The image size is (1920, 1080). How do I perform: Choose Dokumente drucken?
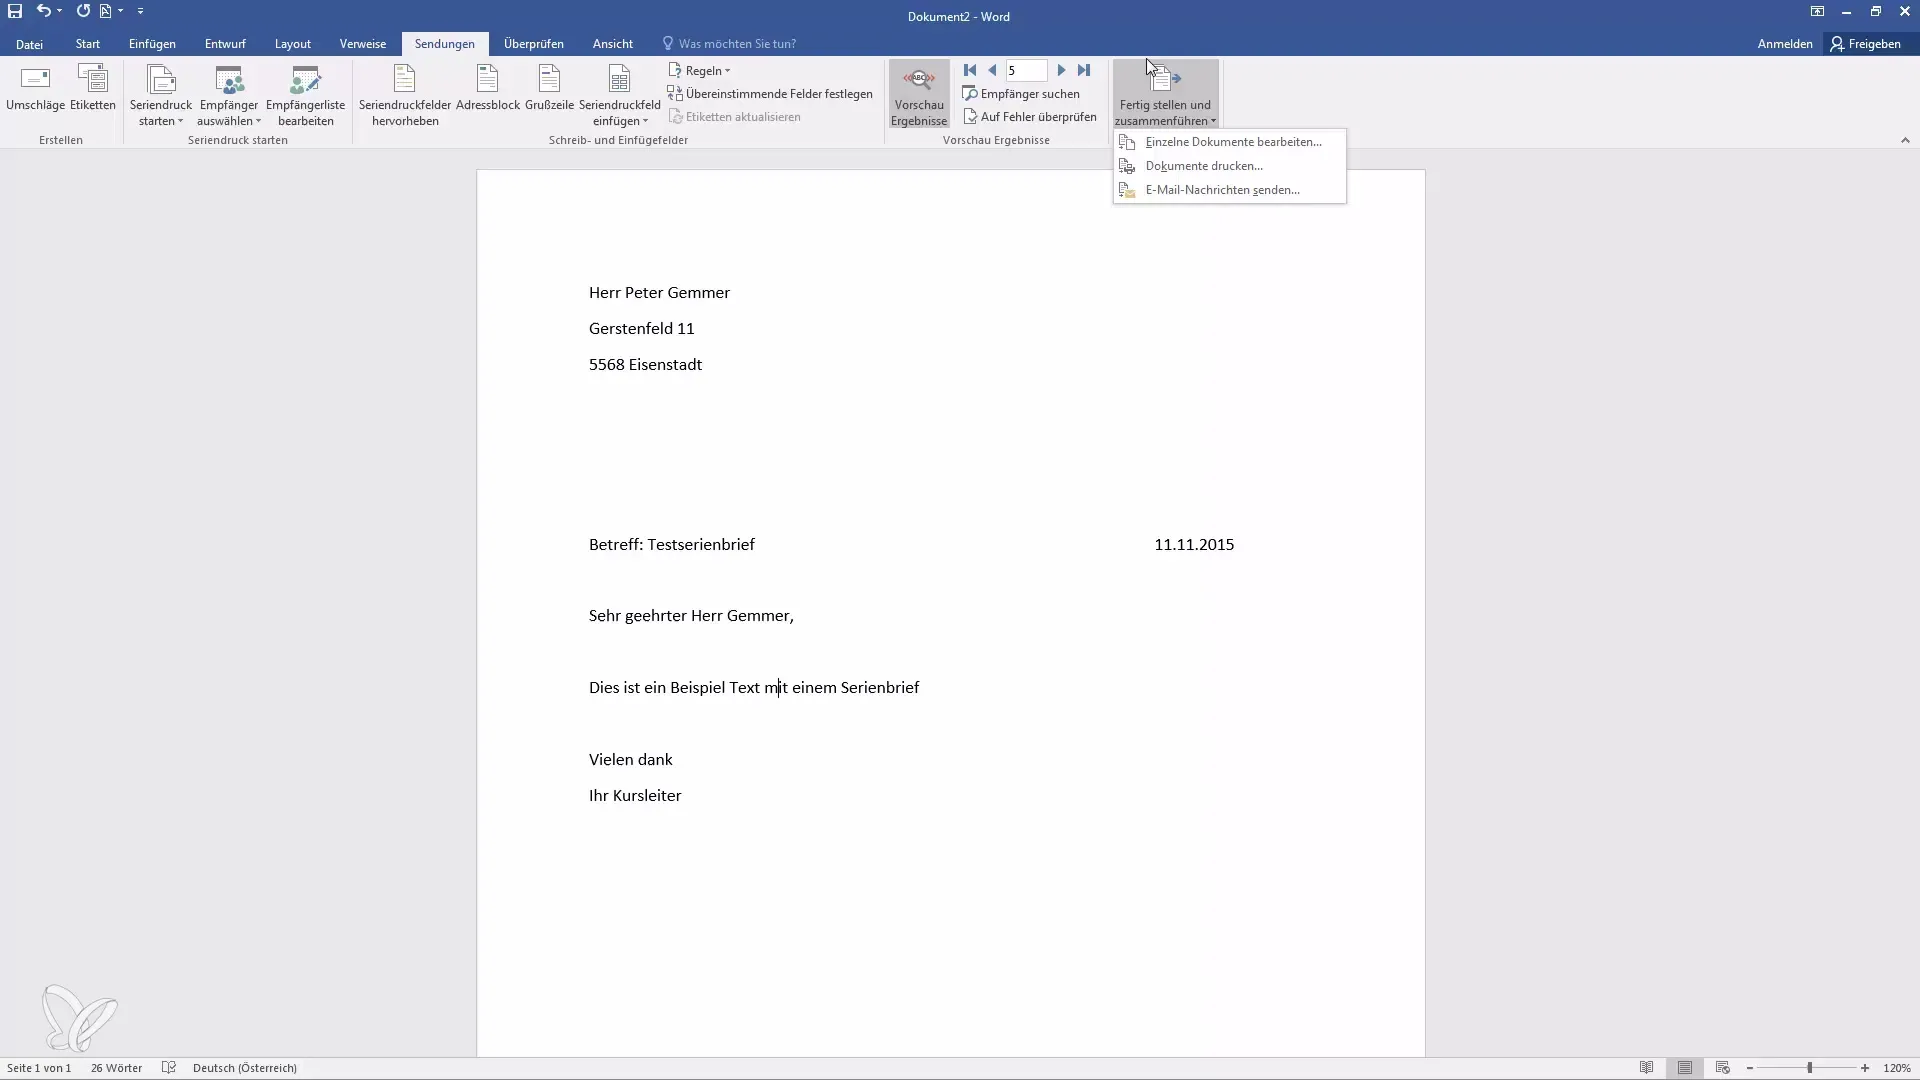(x=1230, y=166)
